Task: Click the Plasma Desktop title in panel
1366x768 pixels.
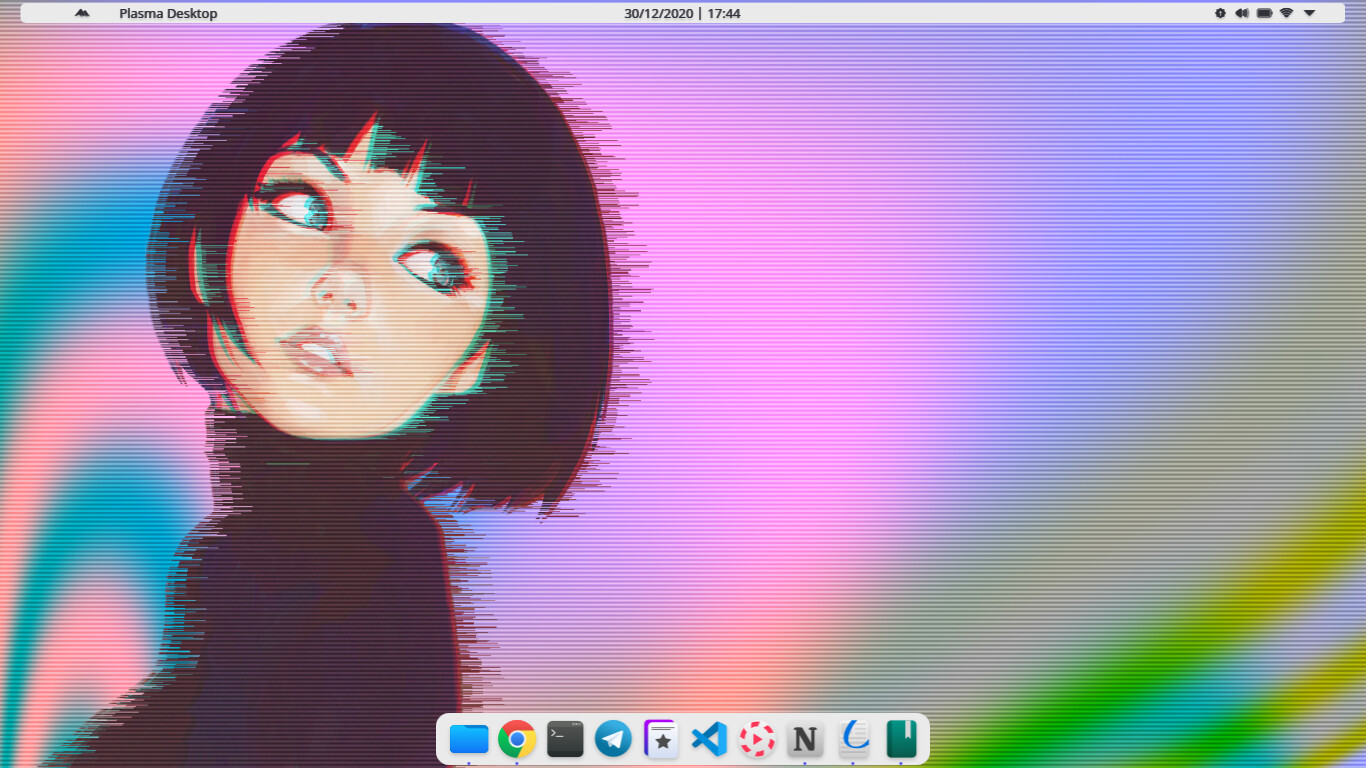Action: coord(168,13)
